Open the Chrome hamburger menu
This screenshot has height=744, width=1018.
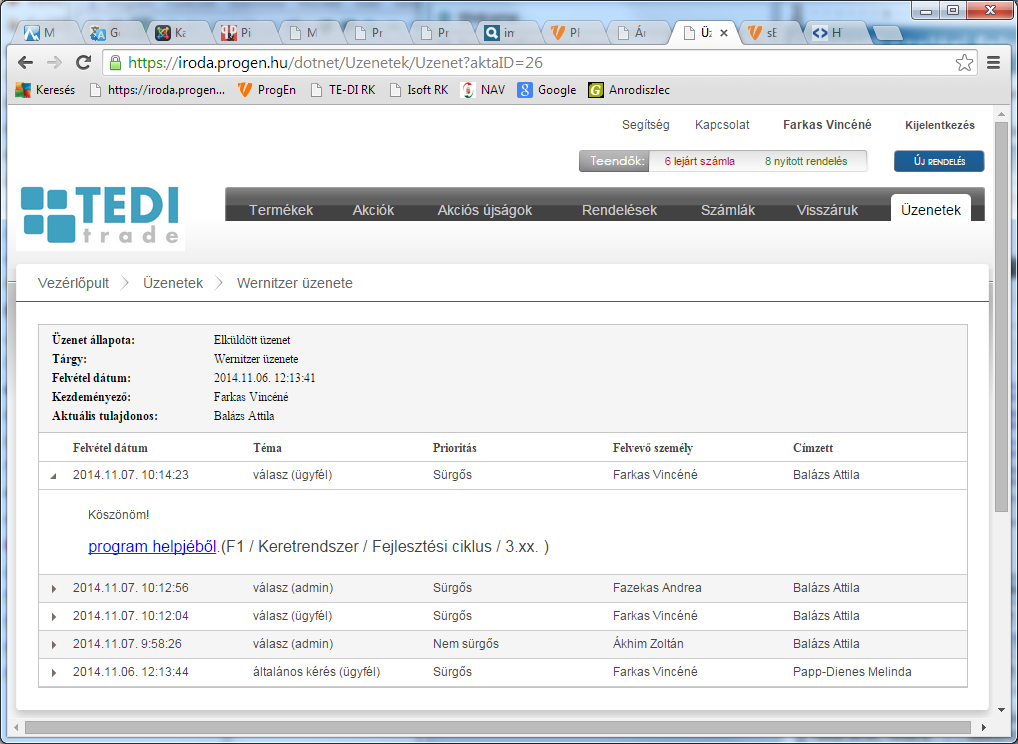click(993, 62)
